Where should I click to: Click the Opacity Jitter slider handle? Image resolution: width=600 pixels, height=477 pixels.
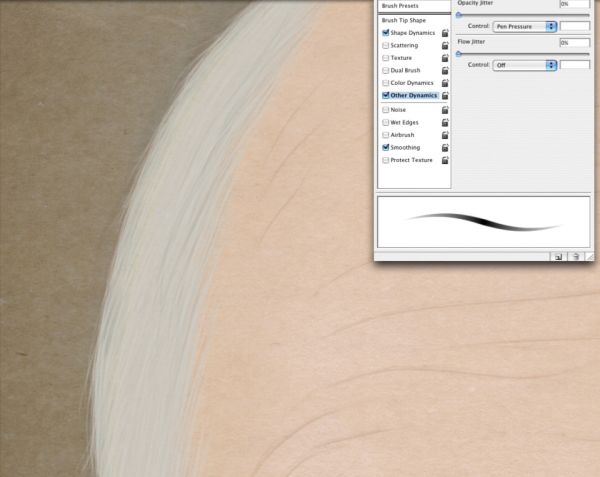point(458,15)
